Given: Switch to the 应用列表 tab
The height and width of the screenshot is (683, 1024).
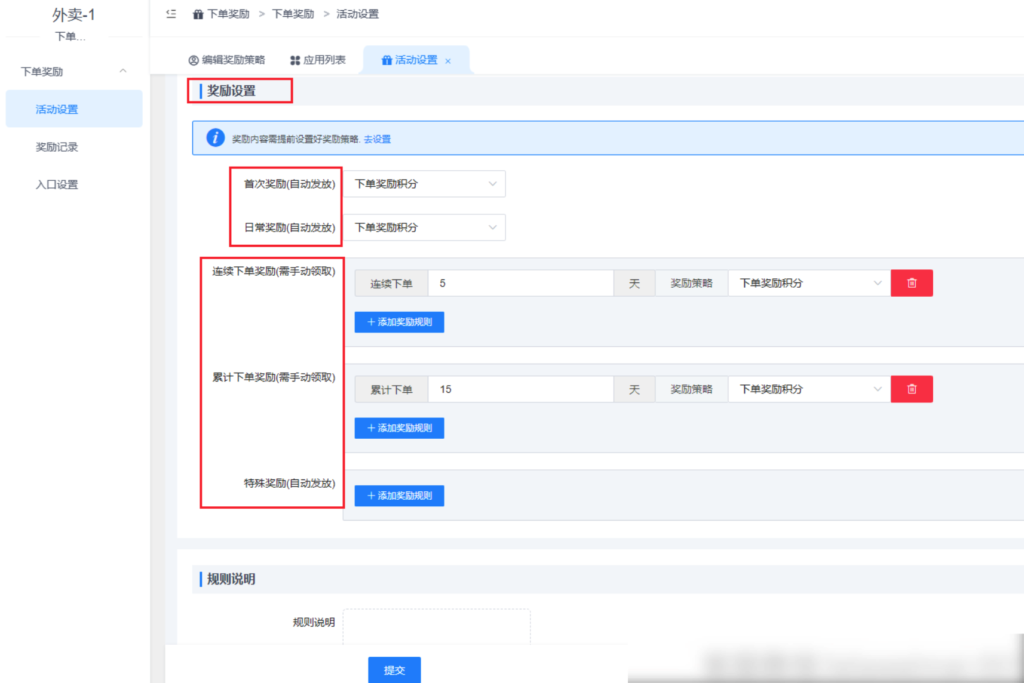Looking at the screenshot, I should pos(318,60).
